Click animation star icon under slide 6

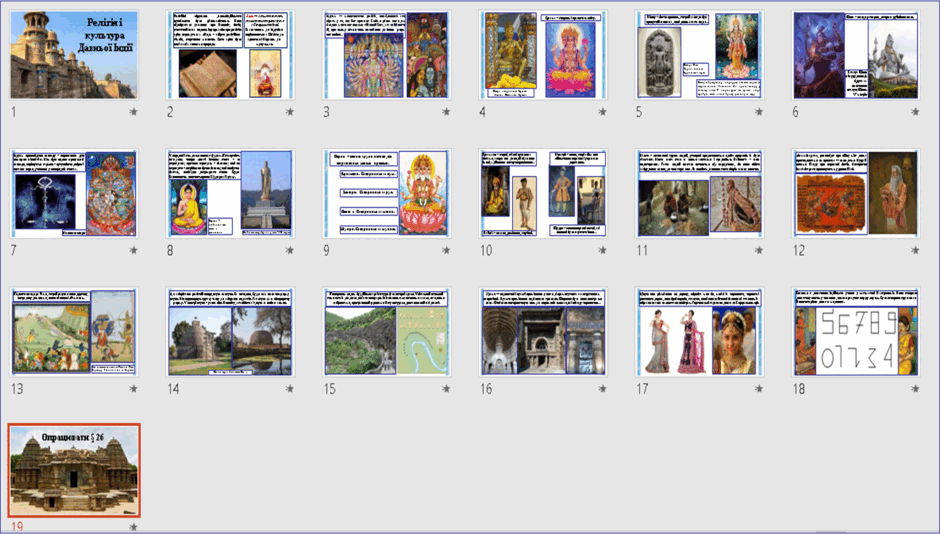[915, 111]
